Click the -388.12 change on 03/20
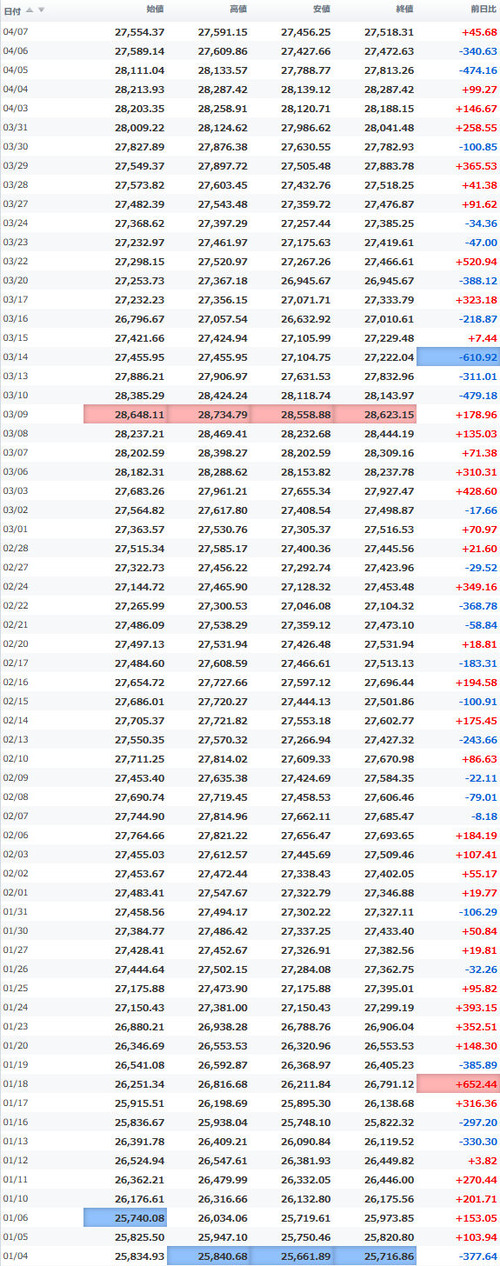The image size is (500, 1266). point(476,279)
